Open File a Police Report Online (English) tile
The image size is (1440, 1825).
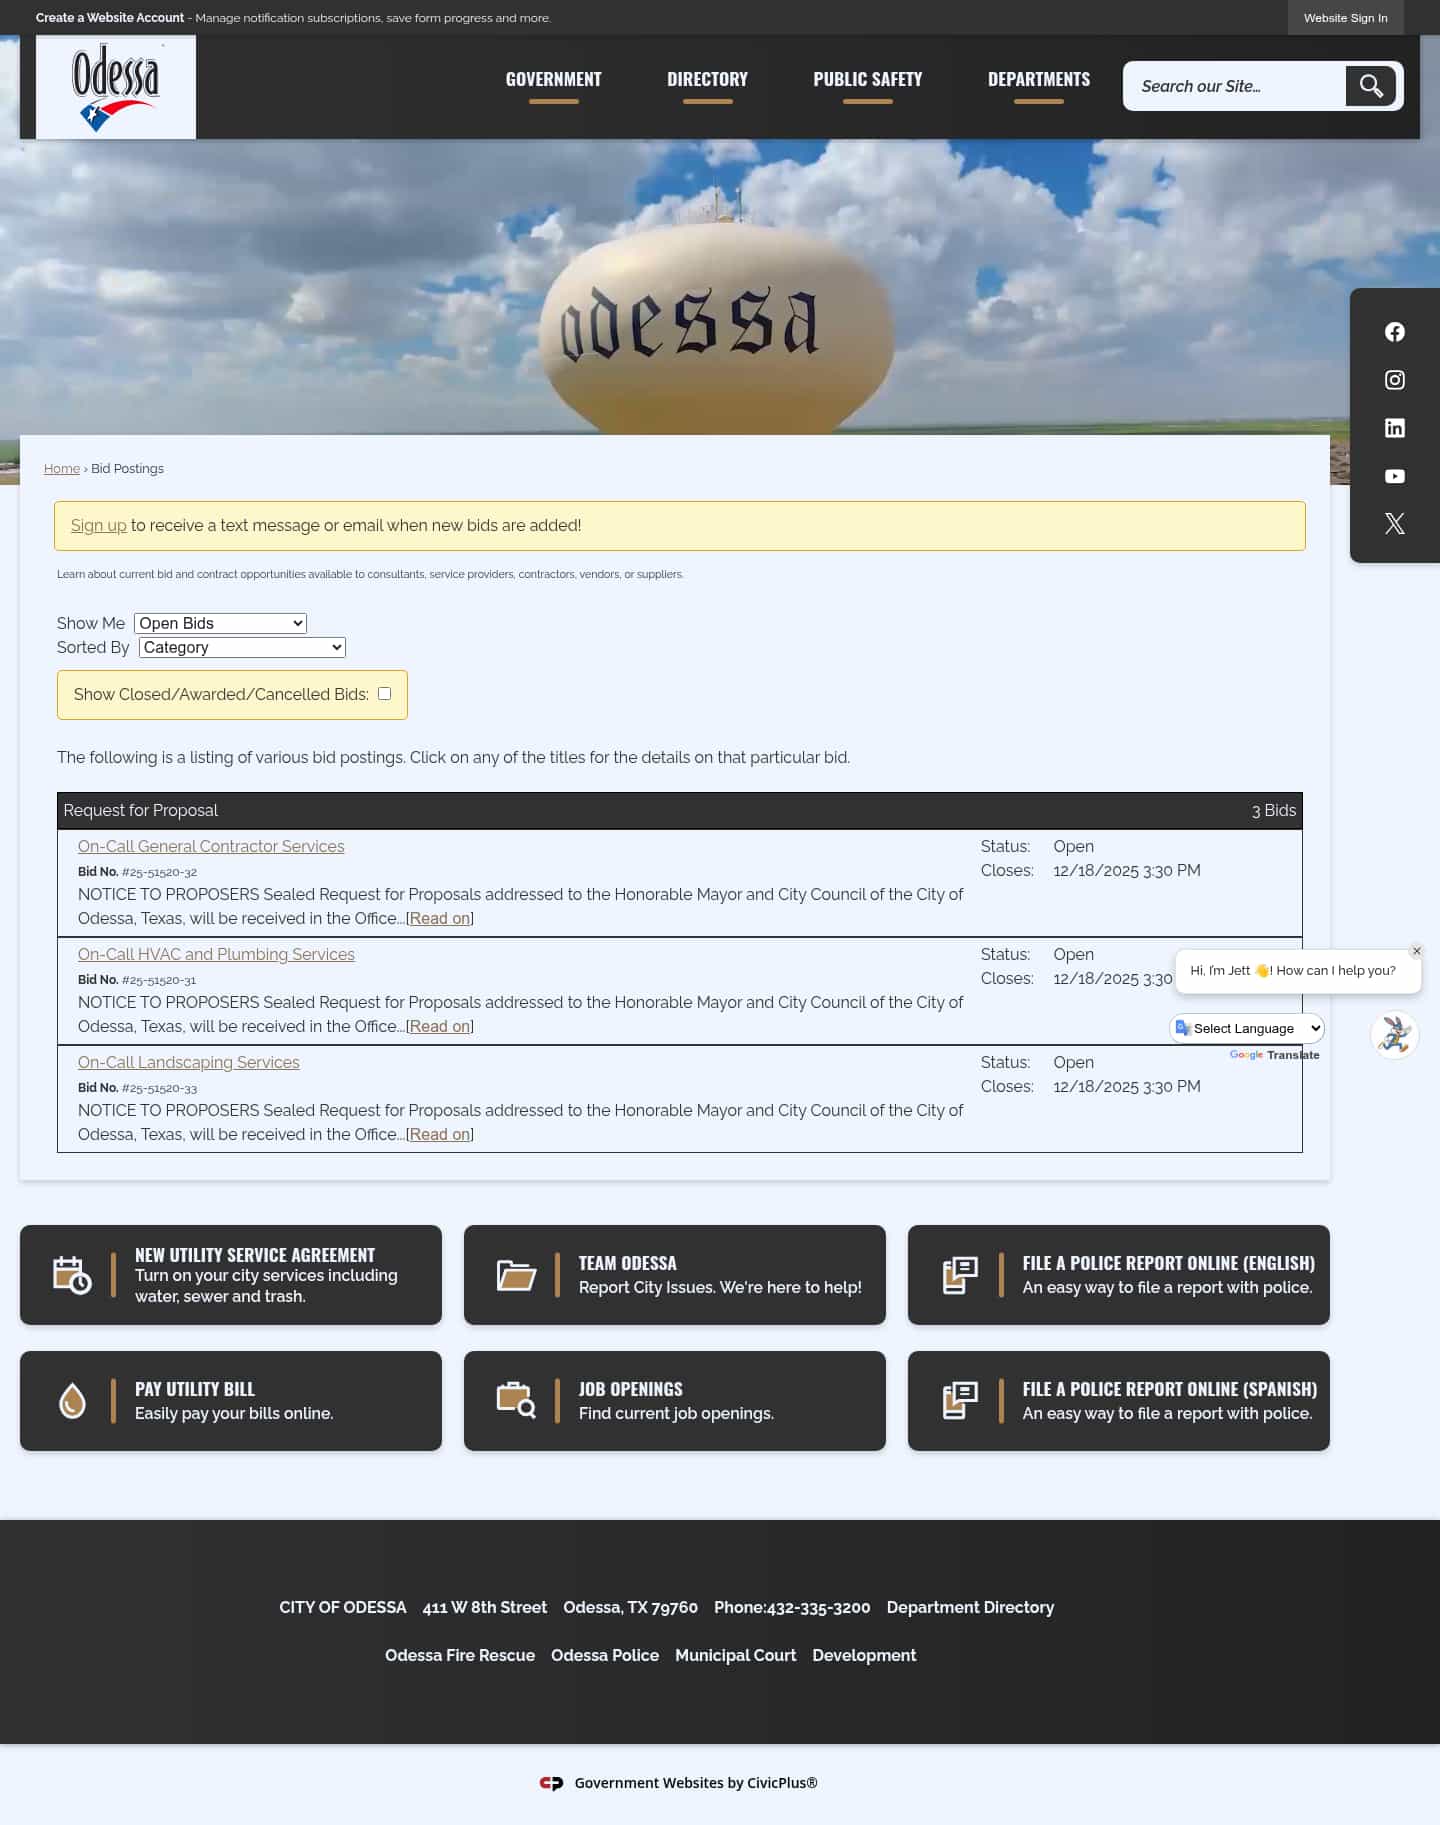click(1119, 1275)
